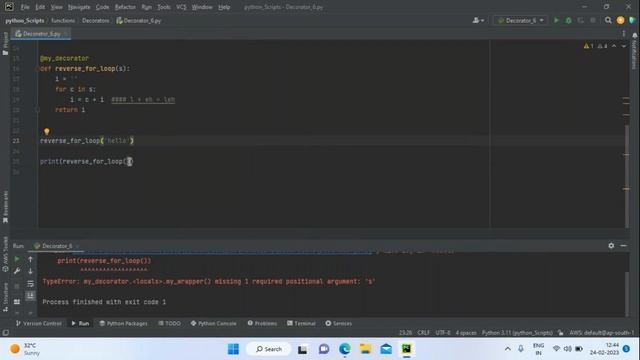Click the yellow warning indicator in editor
Screen dimensions: 640x360
589,46
